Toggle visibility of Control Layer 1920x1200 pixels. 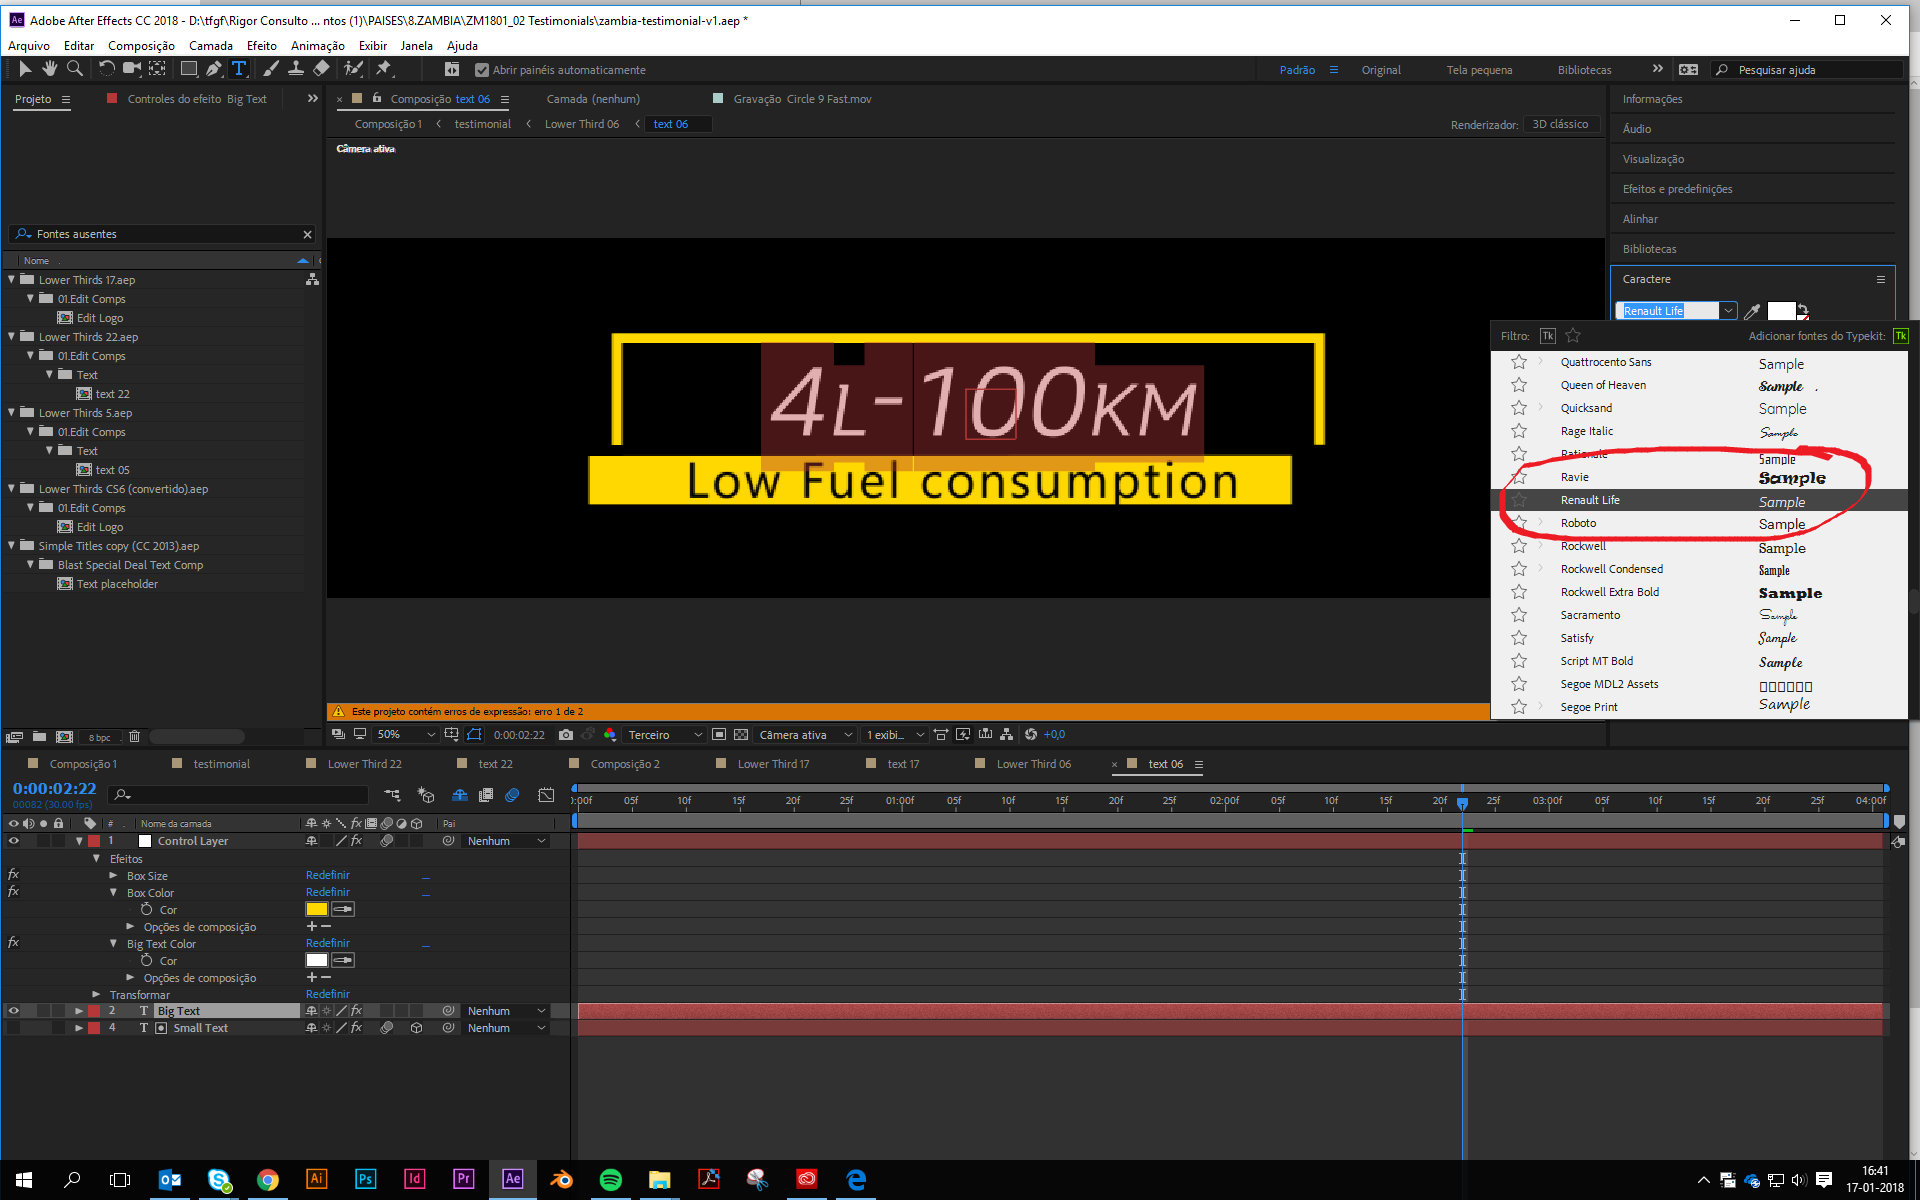tap(12, 839)
